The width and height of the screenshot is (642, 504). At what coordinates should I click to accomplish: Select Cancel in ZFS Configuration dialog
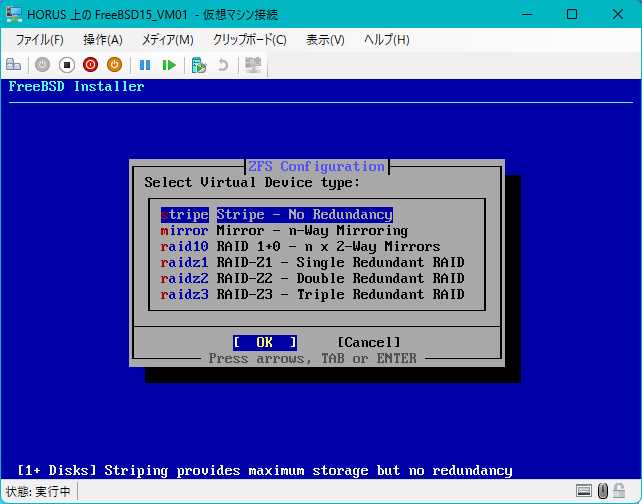click(x=369, y=342)
